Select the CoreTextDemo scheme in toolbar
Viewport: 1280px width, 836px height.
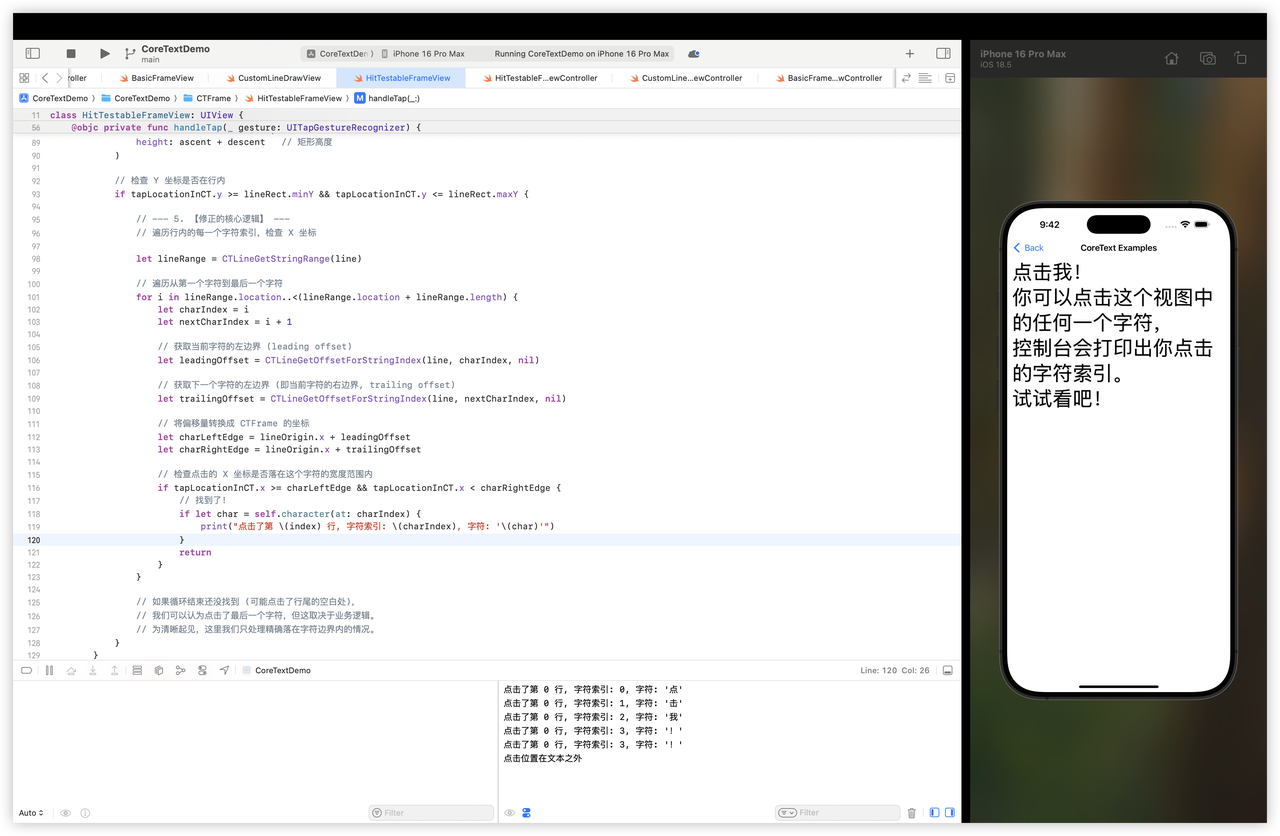[x=337, y=54]
